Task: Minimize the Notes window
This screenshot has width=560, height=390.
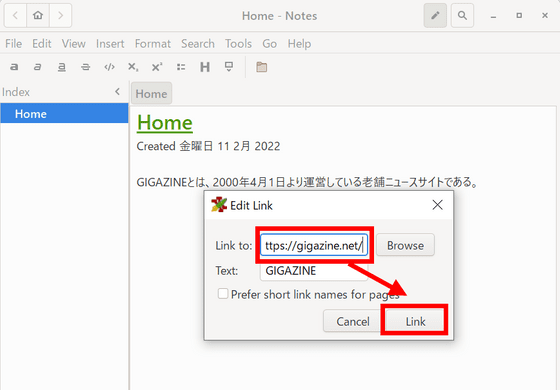Action: (493, 16)
